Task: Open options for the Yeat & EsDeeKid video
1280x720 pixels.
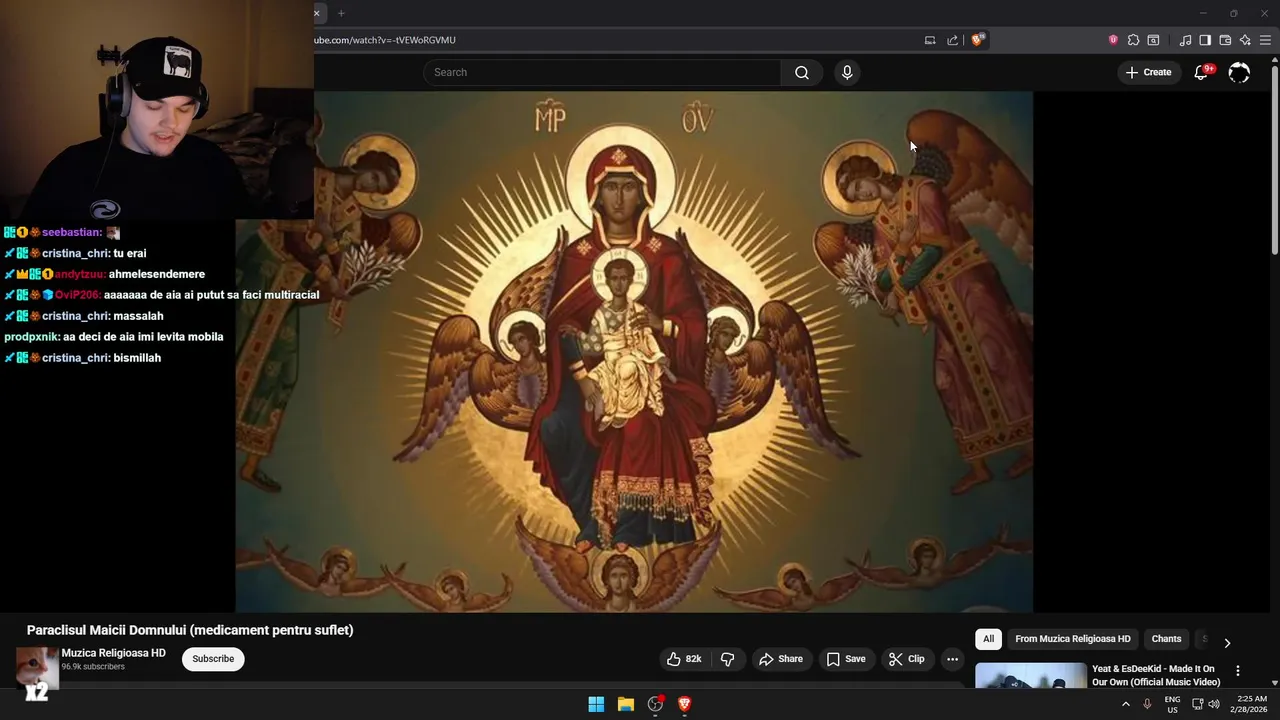Action: (1238, 671)
